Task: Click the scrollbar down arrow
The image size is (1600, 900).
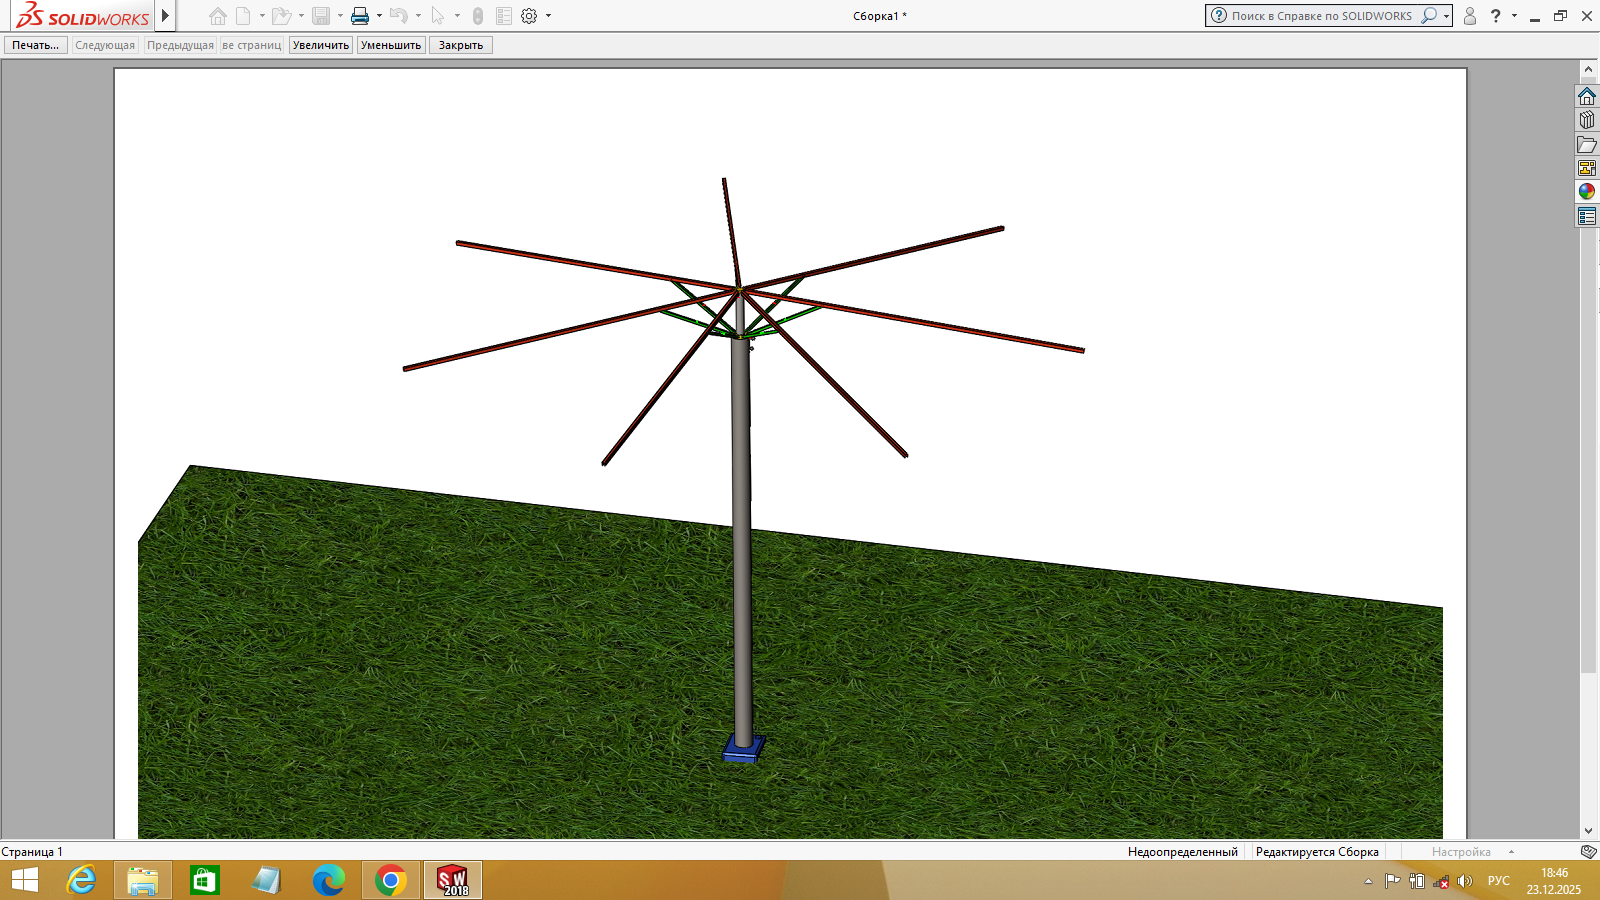Action: [1588, 830]
